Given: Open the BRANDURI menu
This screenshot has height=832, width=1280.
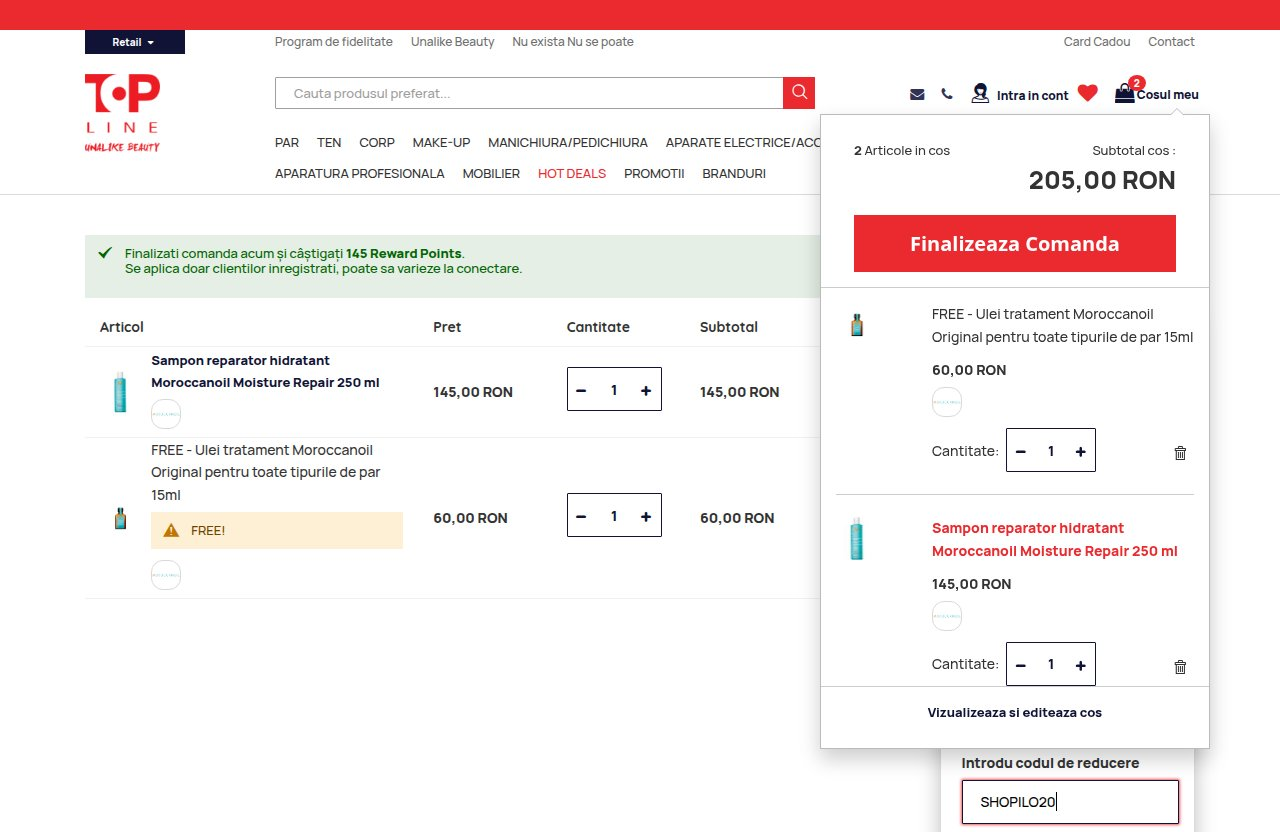Looking at the screenshot, I should pyautogui.click(x=734, y=173).
